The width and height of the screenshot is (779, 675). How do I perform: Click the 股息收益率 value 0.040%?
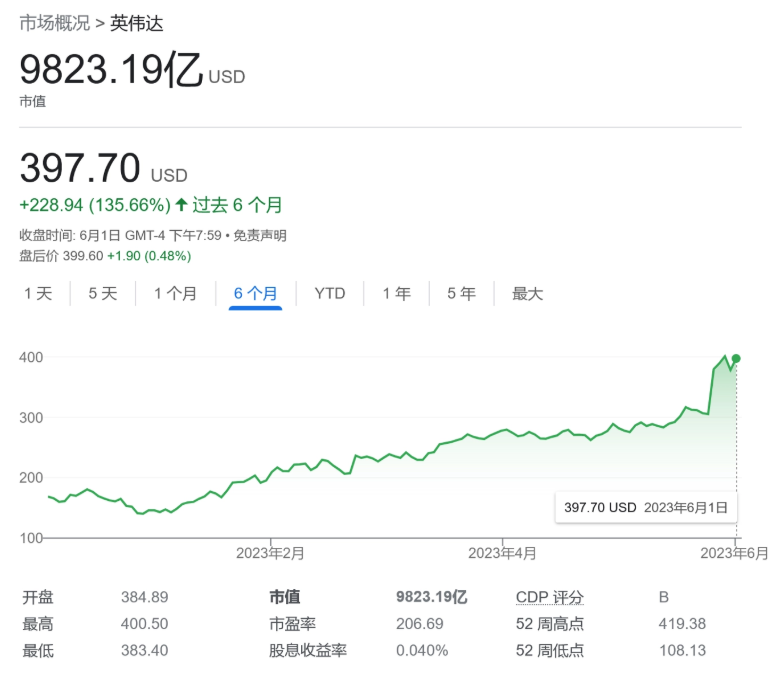coord(422,651)
